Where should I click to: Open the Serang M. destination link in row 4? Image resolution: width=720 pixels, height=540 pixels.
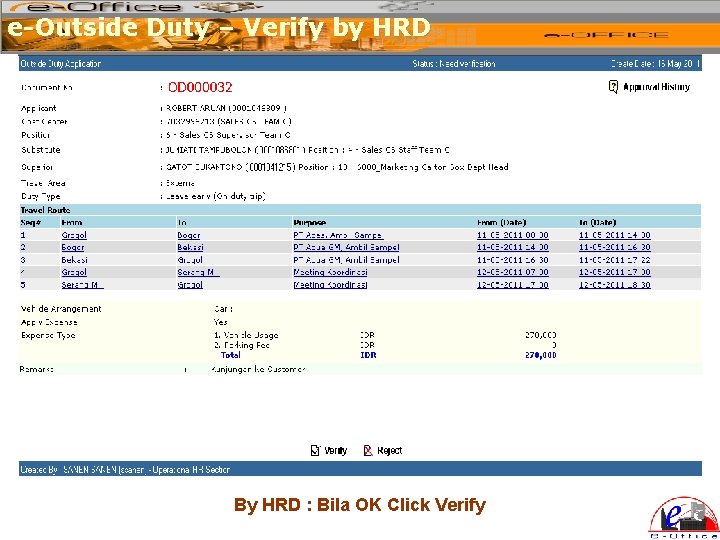(x=198, y=272)
